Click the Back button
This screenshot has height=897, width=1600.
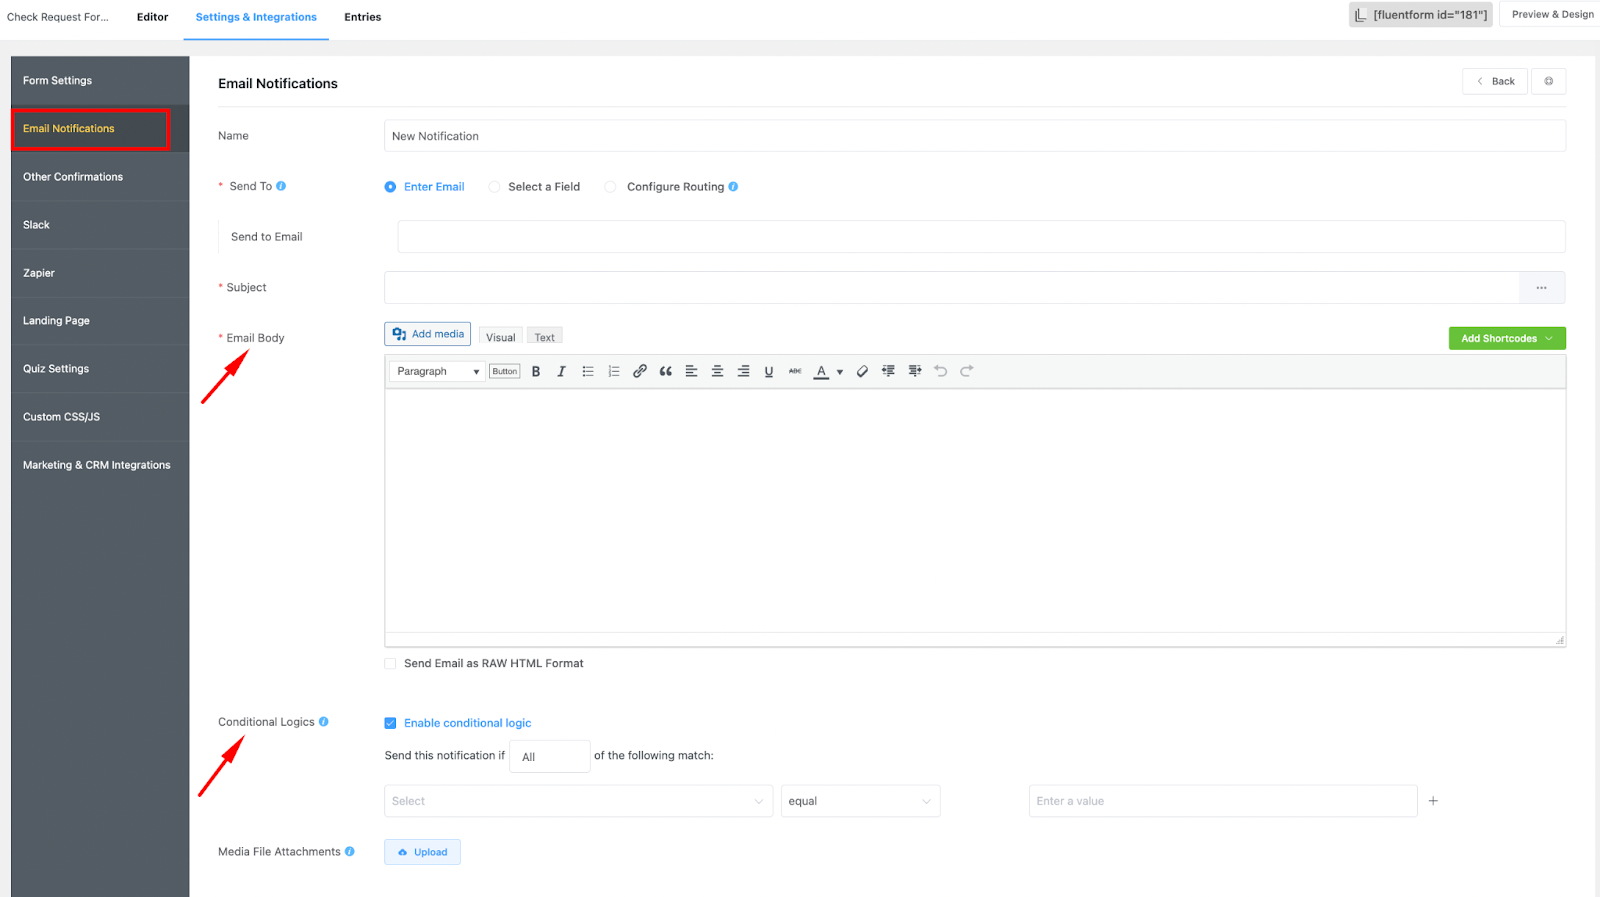click(x=1495, y=81)
